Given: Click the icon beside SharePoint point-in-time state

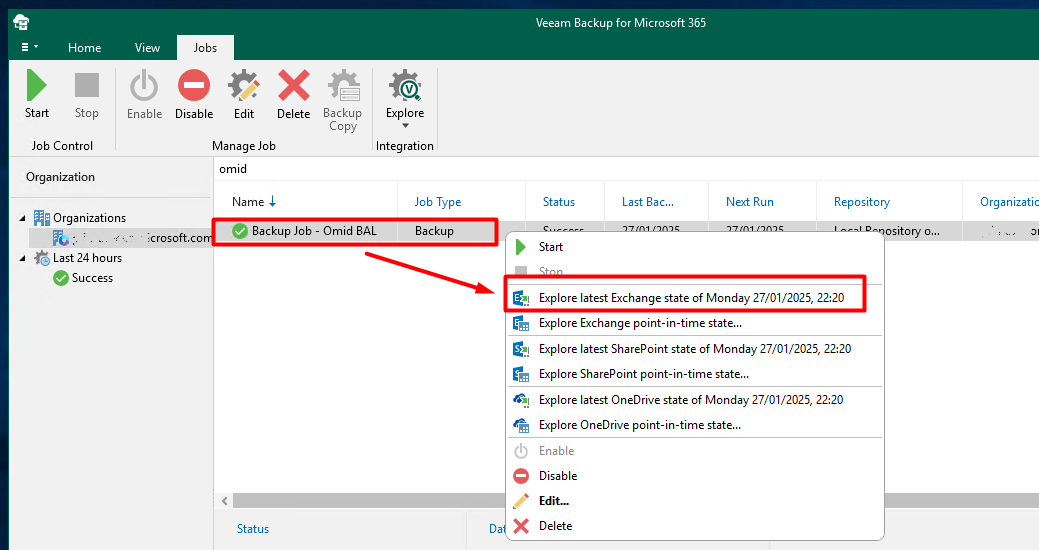Looking at the screenshot, I should pos(521,374).
